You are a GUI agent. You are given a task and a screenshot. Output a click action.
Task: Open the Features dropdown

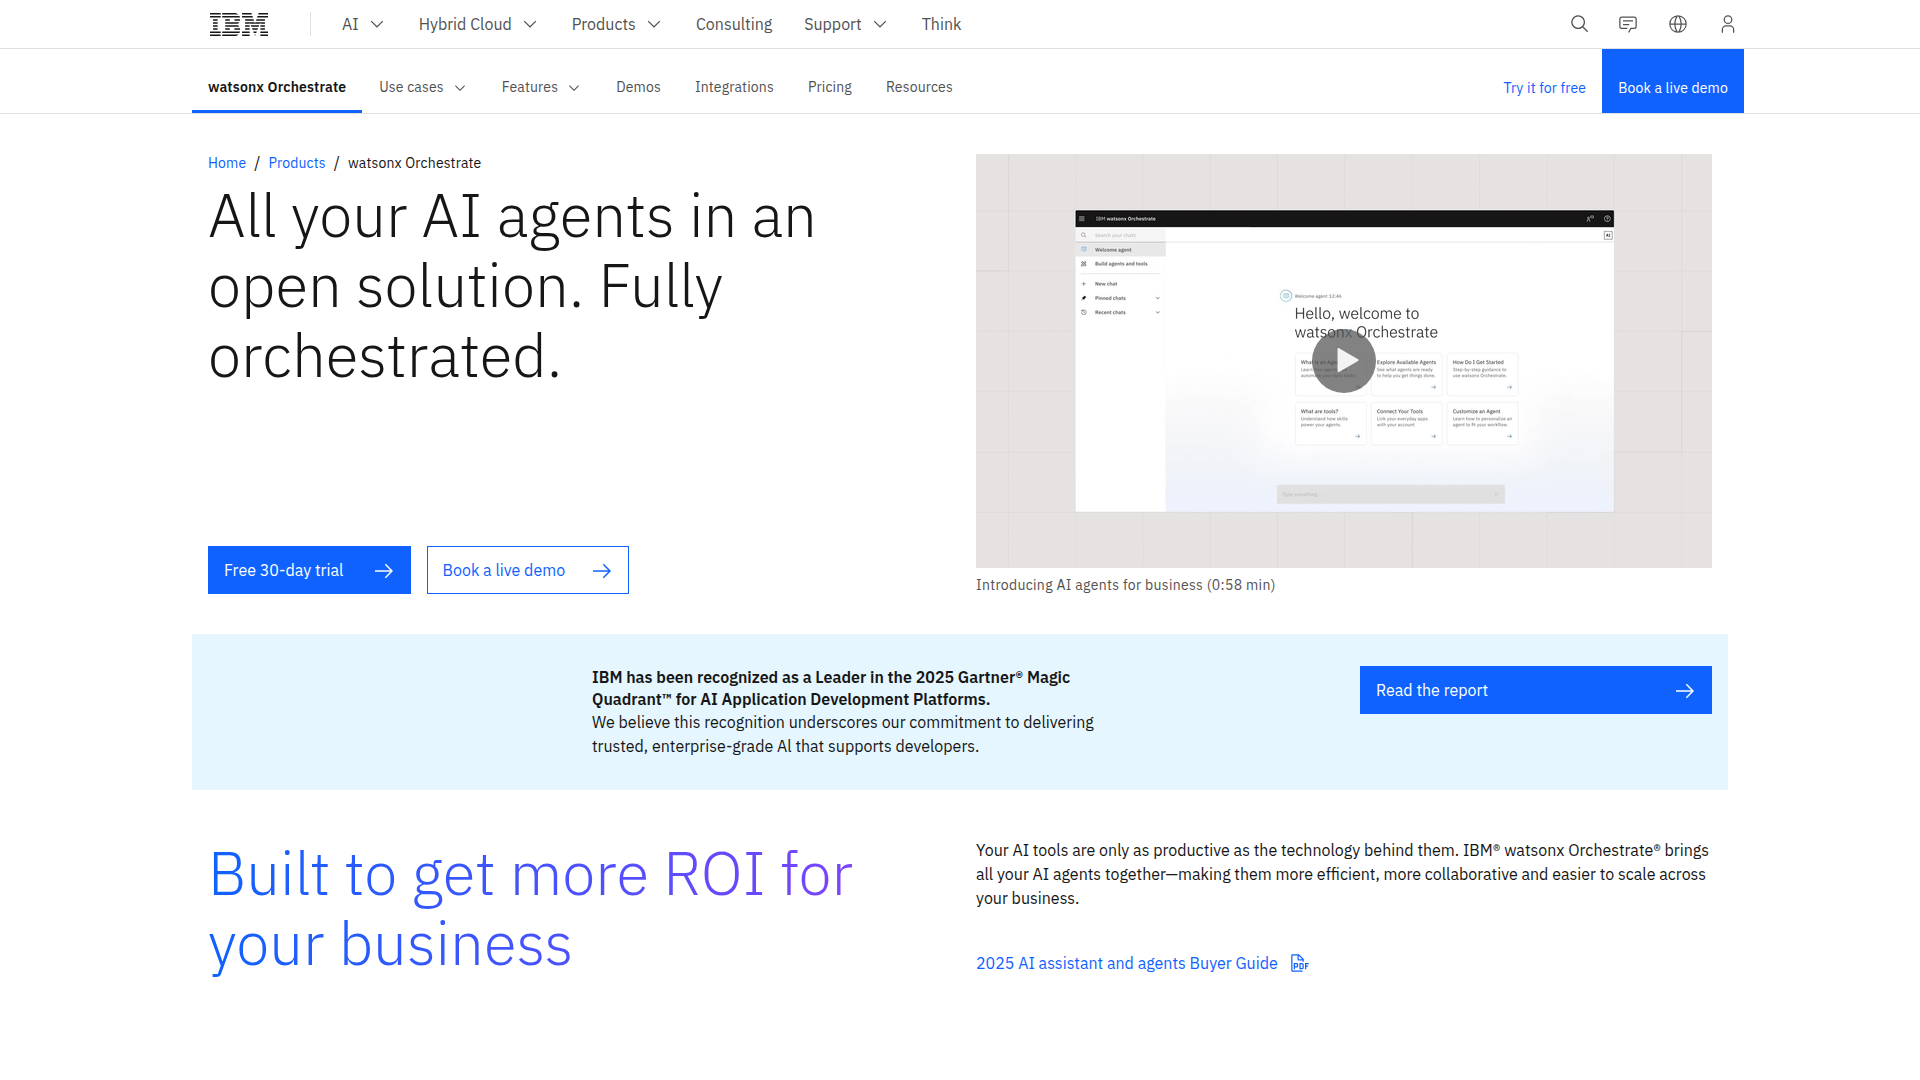539,87
